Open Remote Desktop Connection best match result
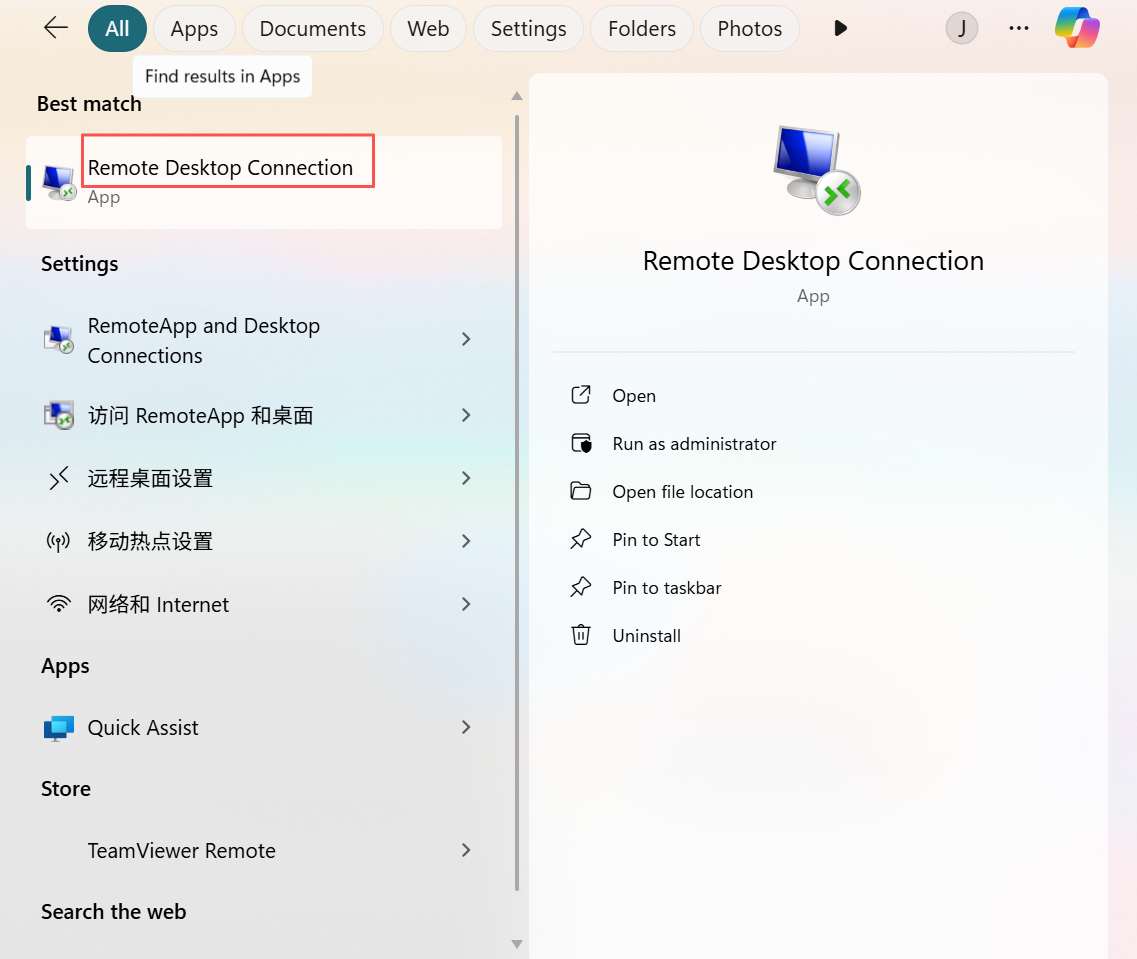 pos(264,182)
